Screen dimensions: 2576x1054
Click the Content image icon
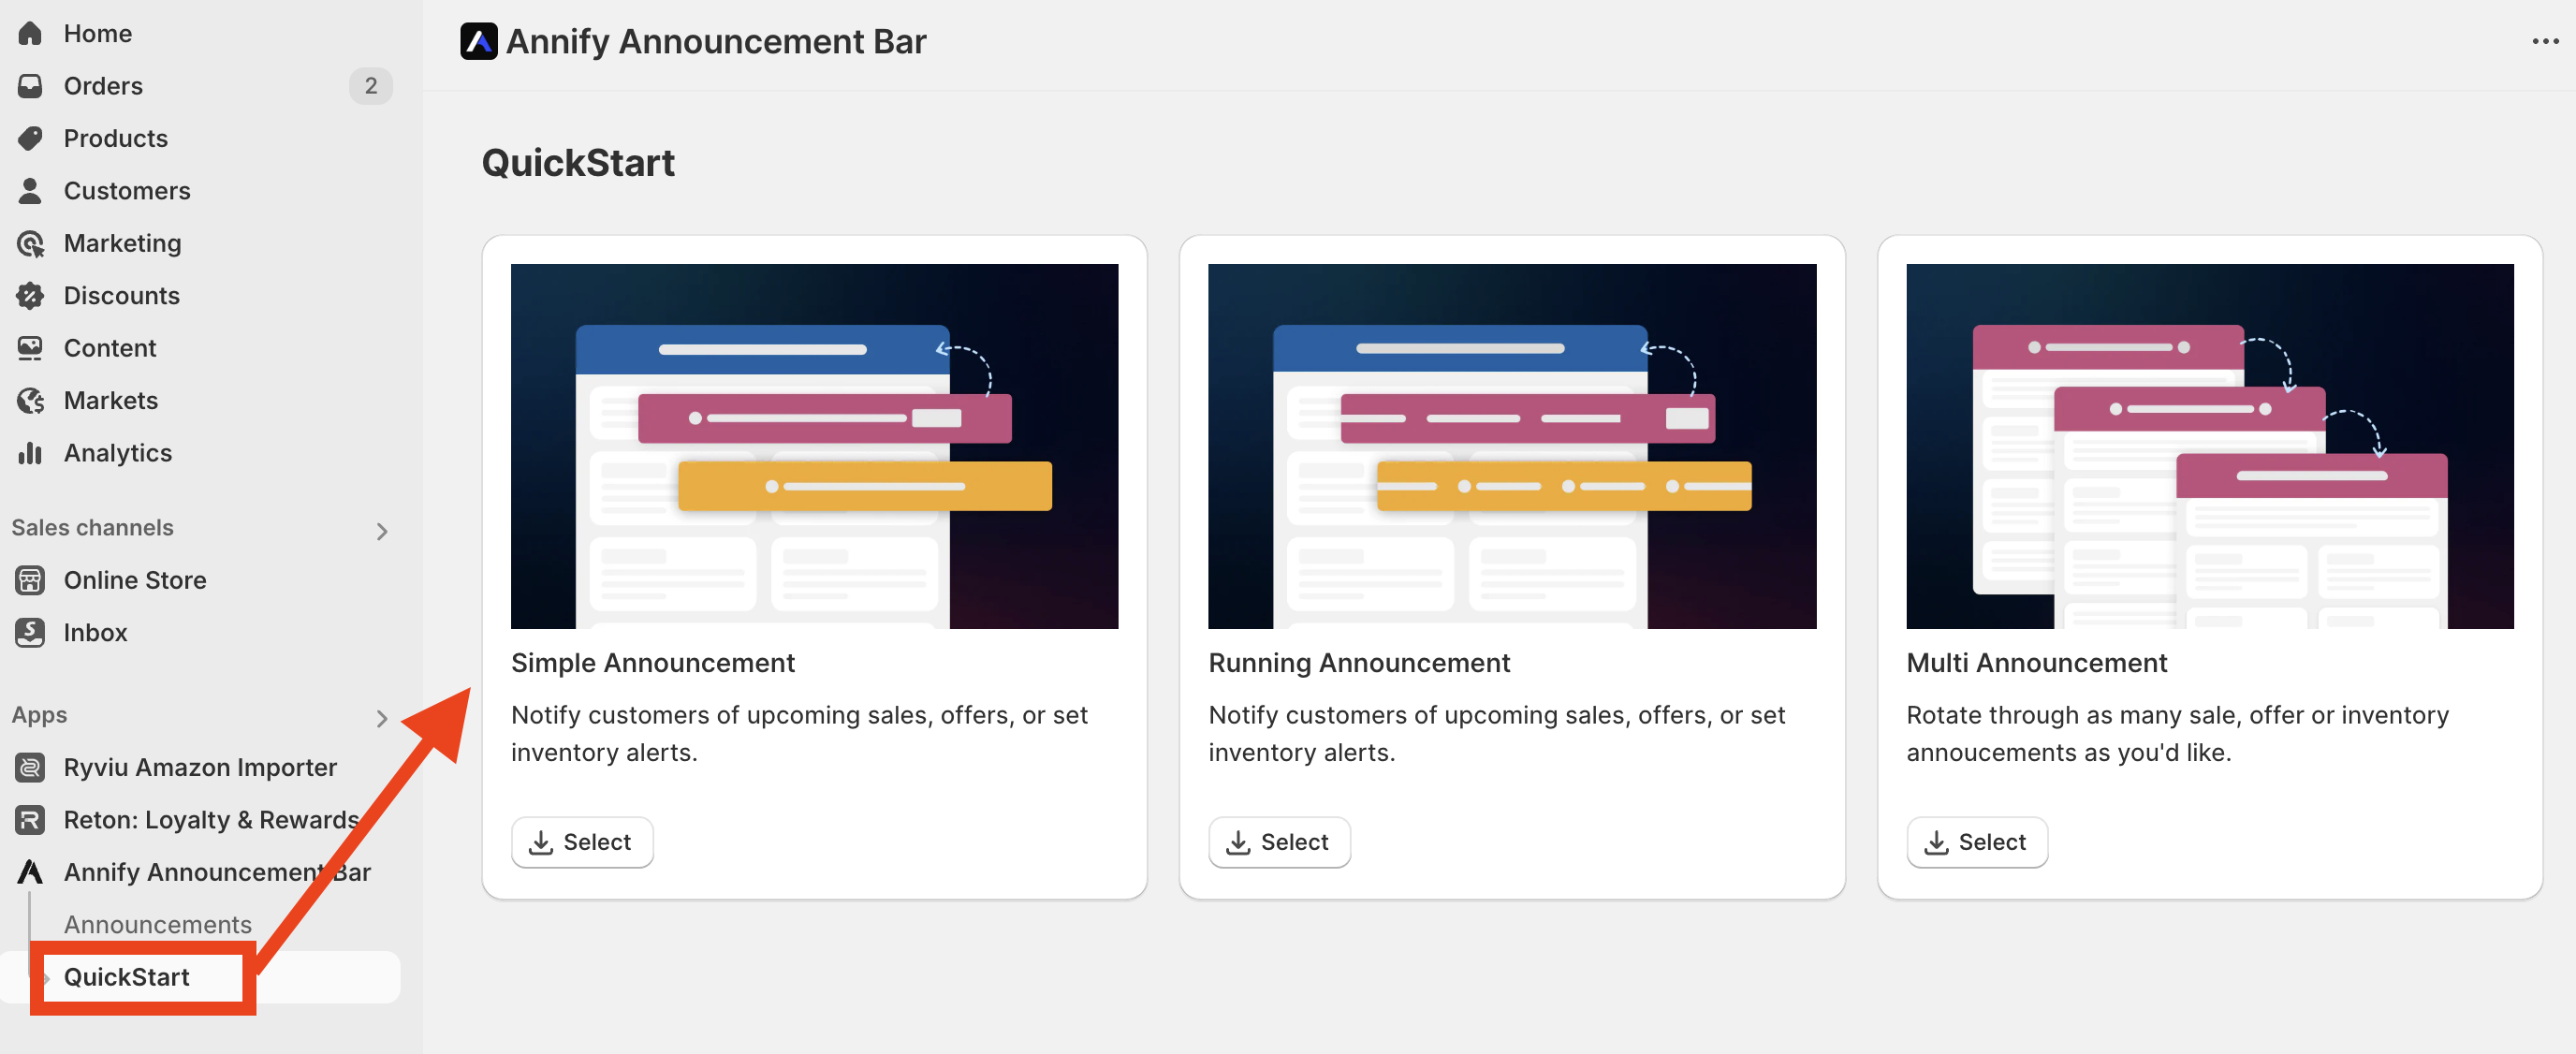coord(30,348)
